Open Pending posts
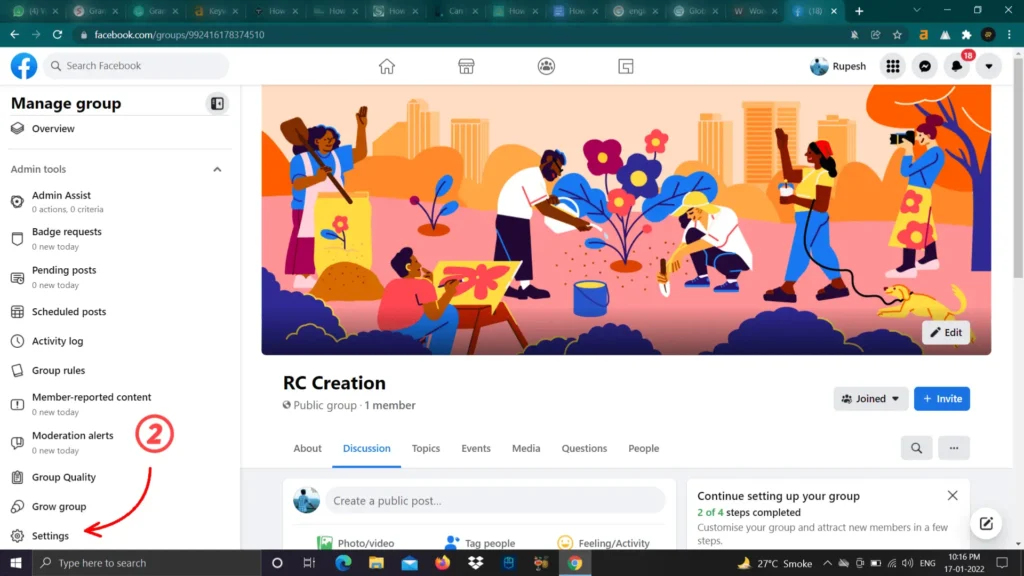The height and width of the screenshot is (576, 1024). tap(64, 277)
